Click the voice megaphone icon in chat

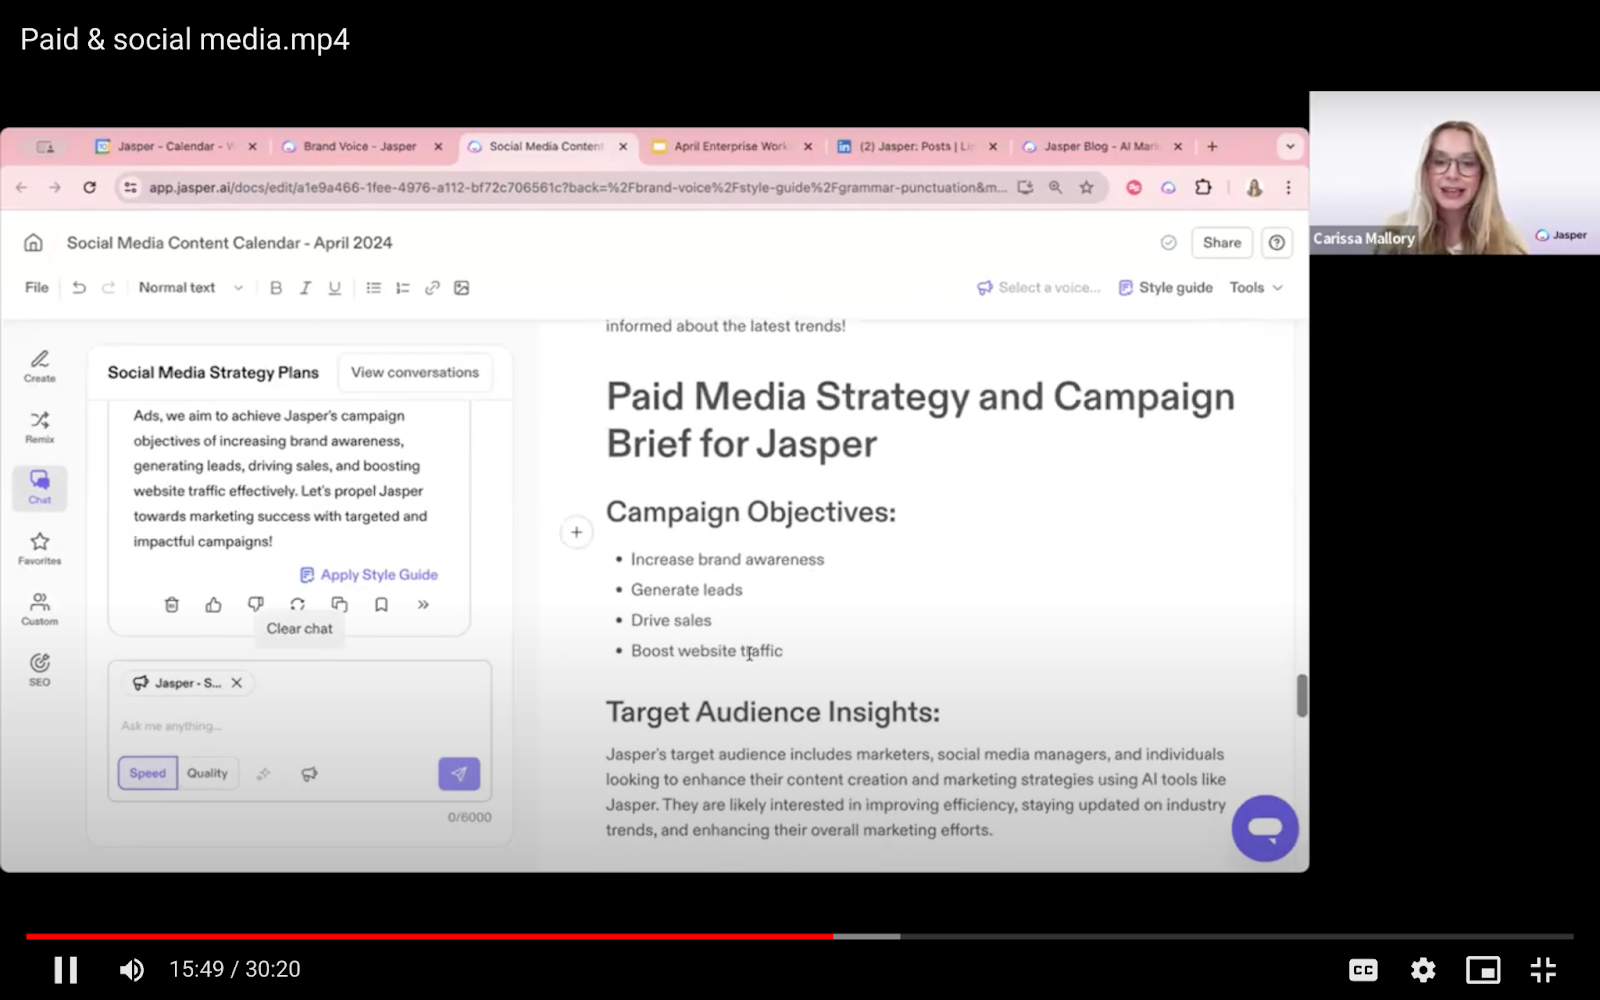(x=310, y=774)
